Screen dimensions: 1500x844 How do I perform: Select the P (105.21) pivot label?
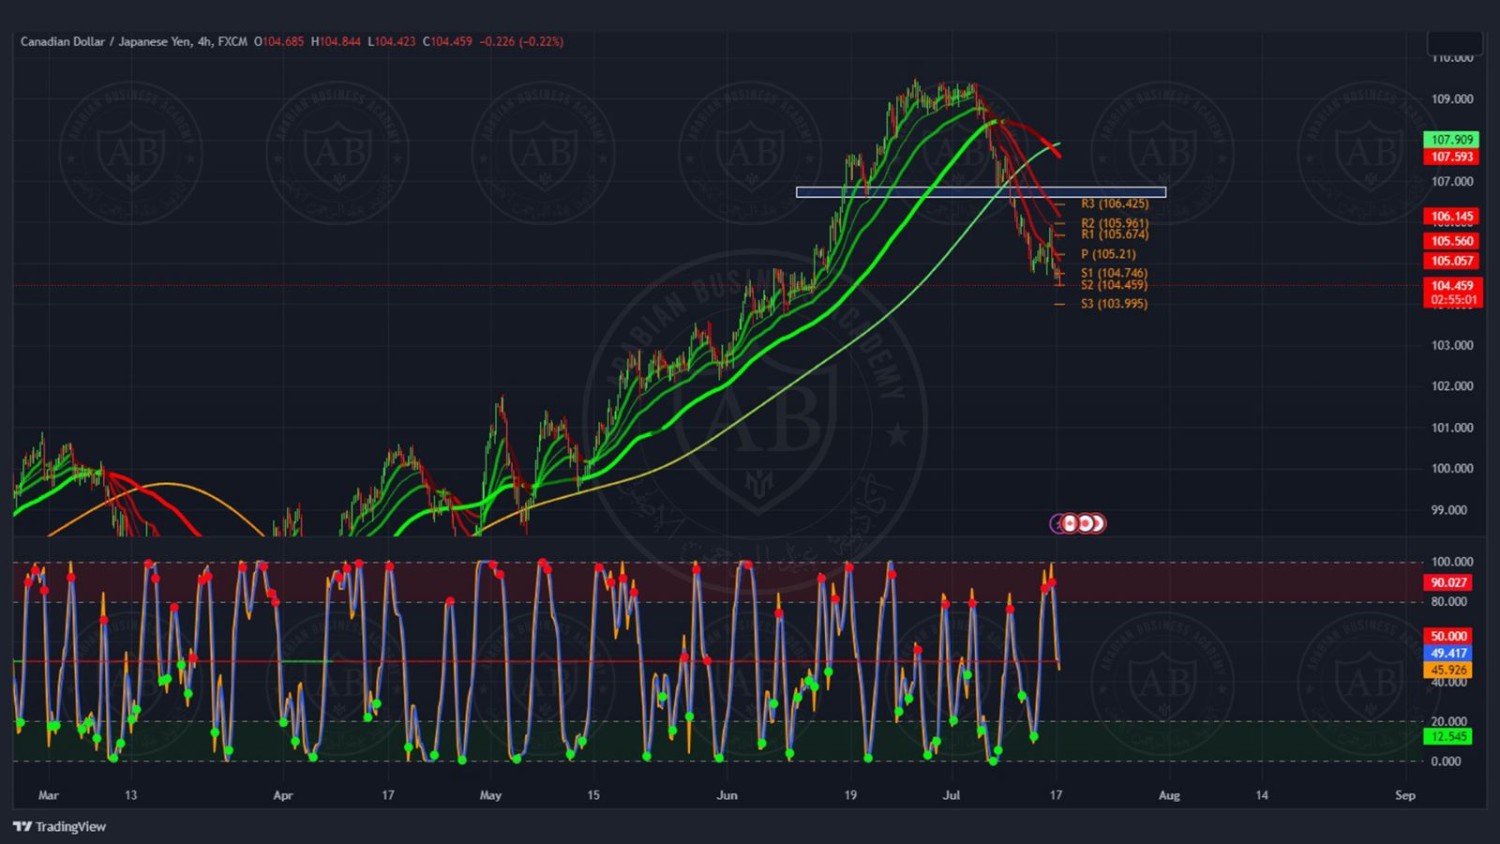[1108, 254]
